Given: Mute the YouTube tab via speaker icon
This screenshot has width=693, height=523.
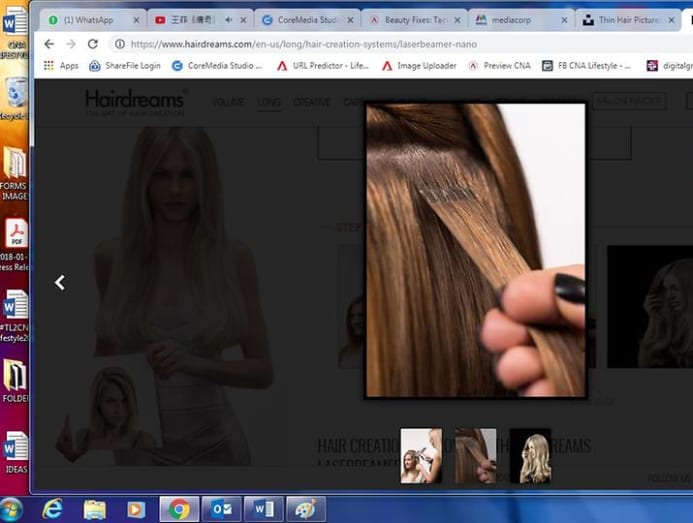Looking at the screenshot, I should [228, 19].
